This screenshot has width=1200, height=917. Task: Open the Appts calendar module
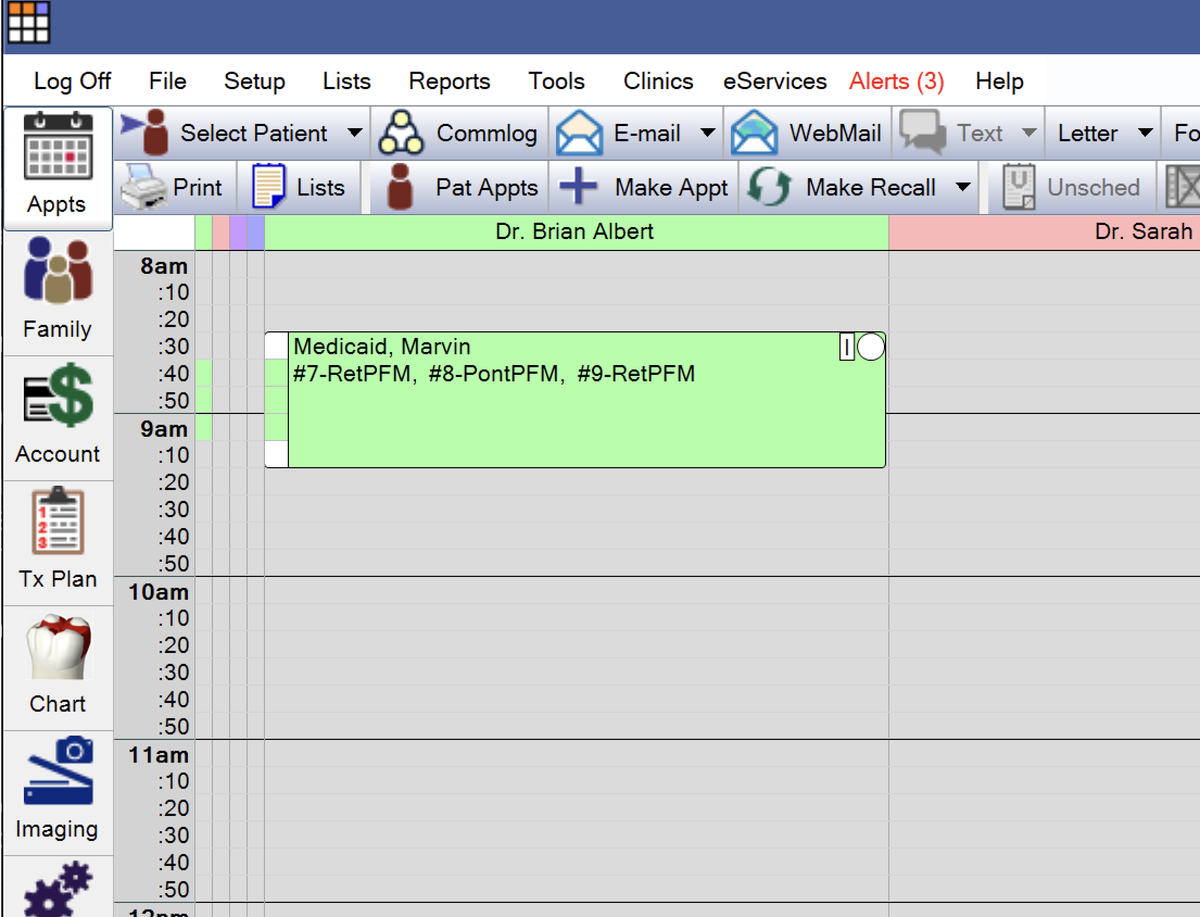click(57, 168)
